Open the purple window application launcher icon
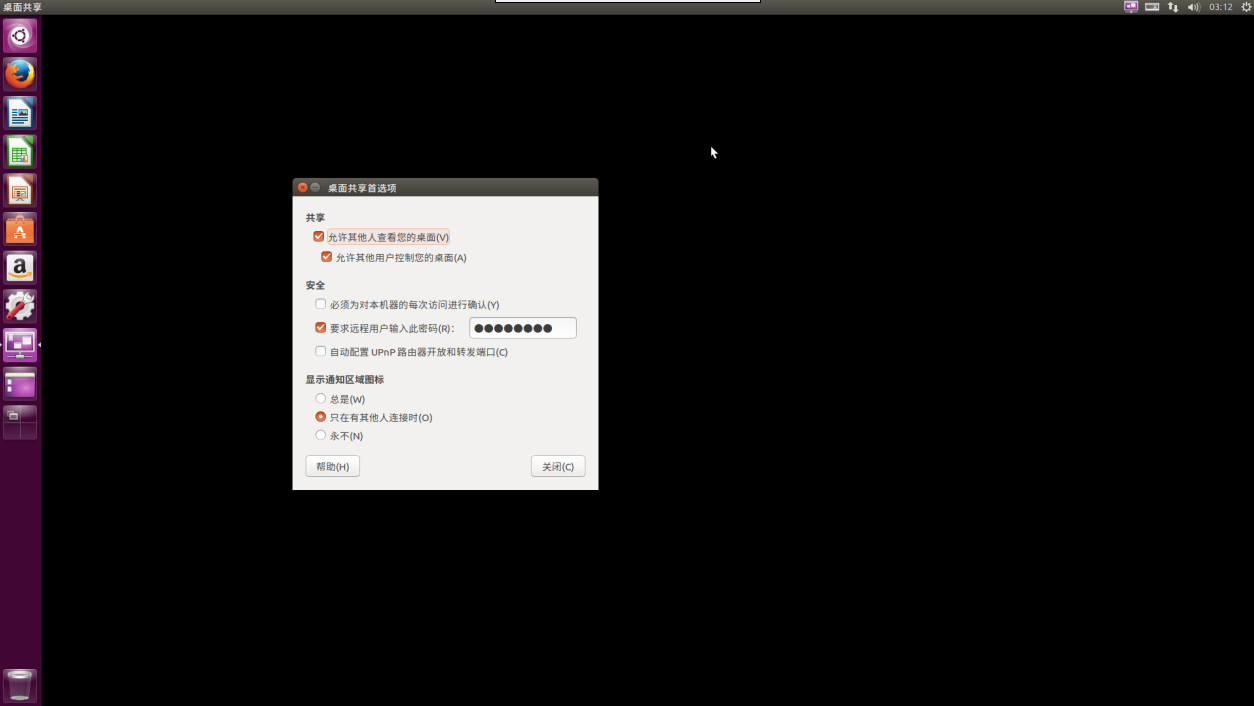Screen dimensions: 1254x706 (20, 384)
